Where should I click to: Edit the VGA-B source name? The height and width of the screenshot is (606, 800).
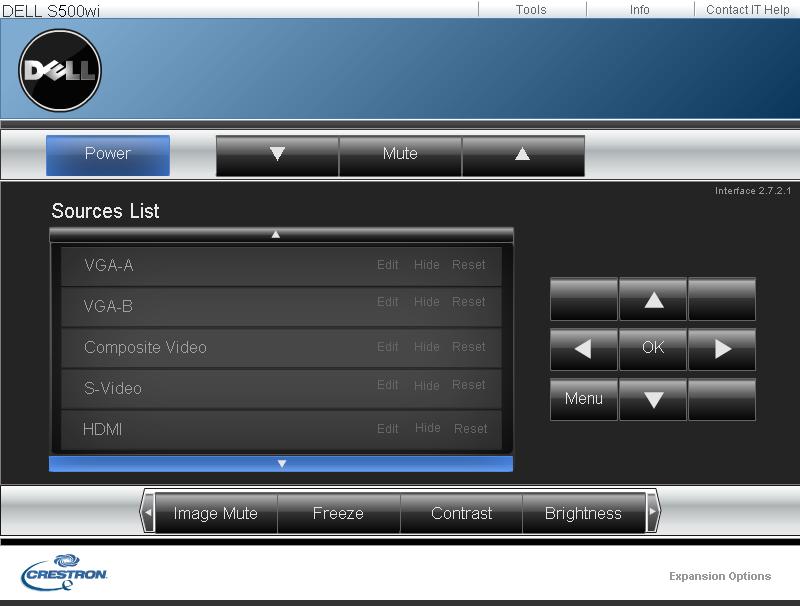(x=388, y=302)
